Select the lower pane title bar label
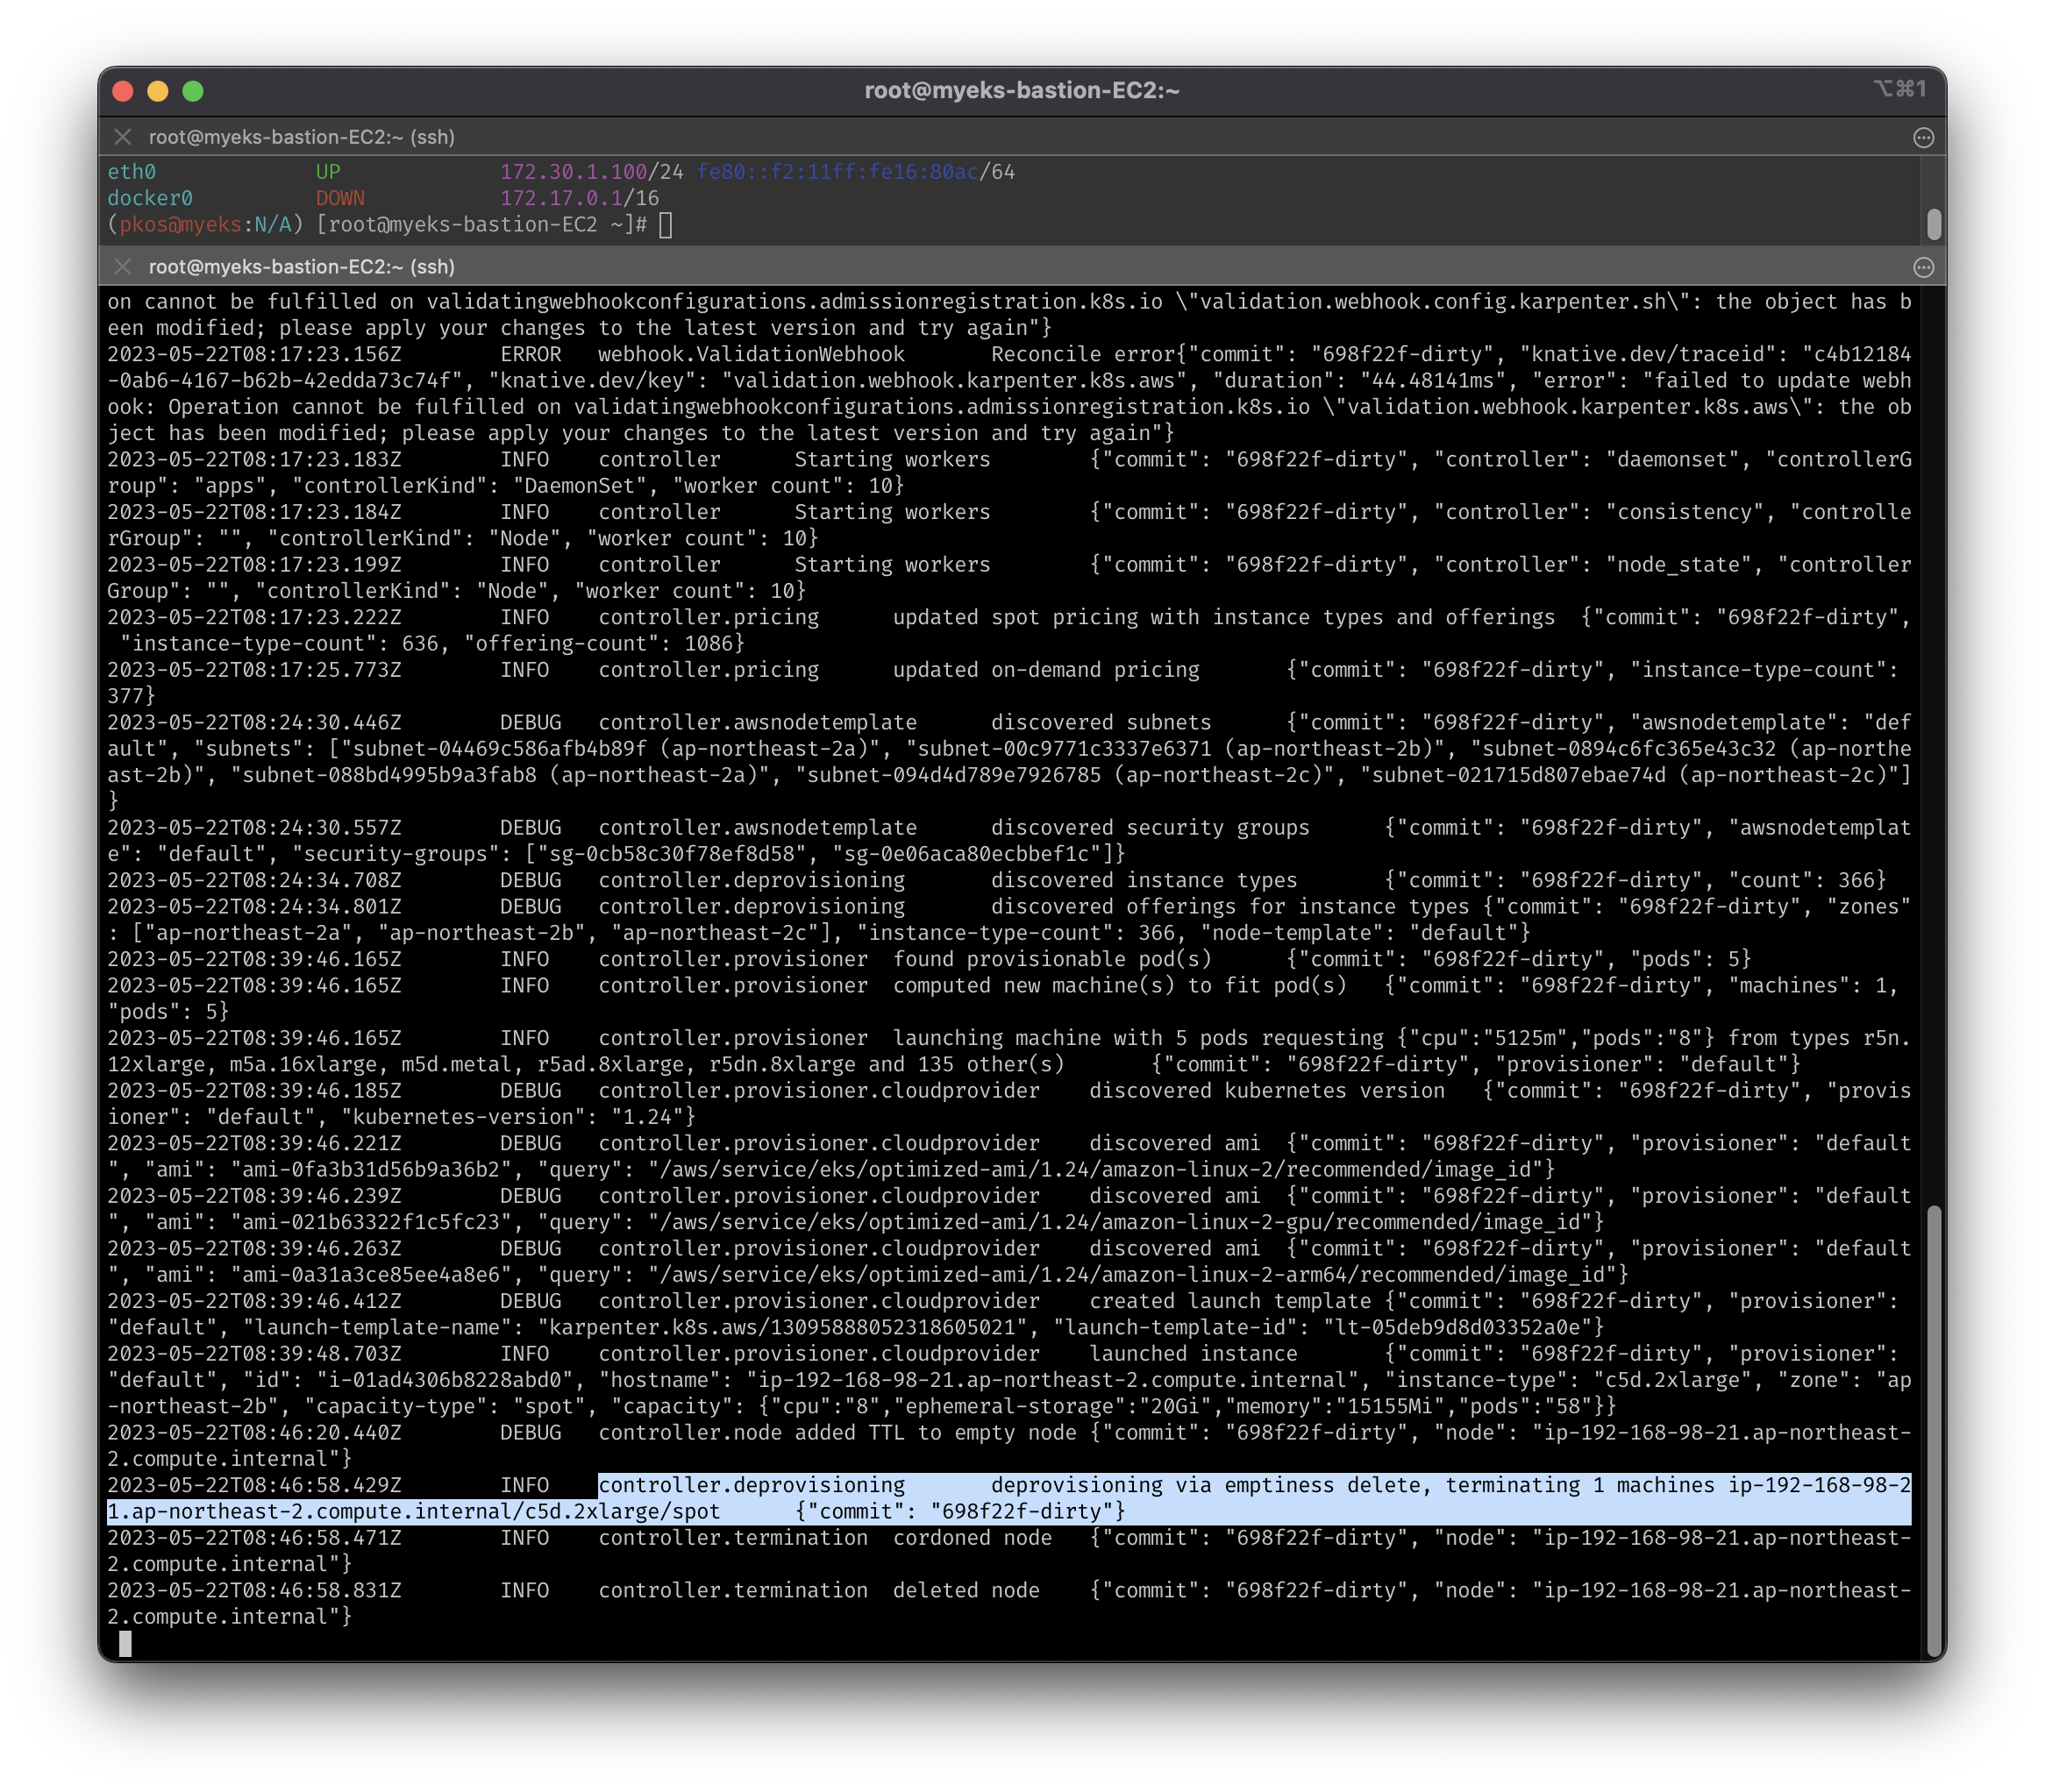This screenshot has width=2045, height=1792. tap(302, 267)
